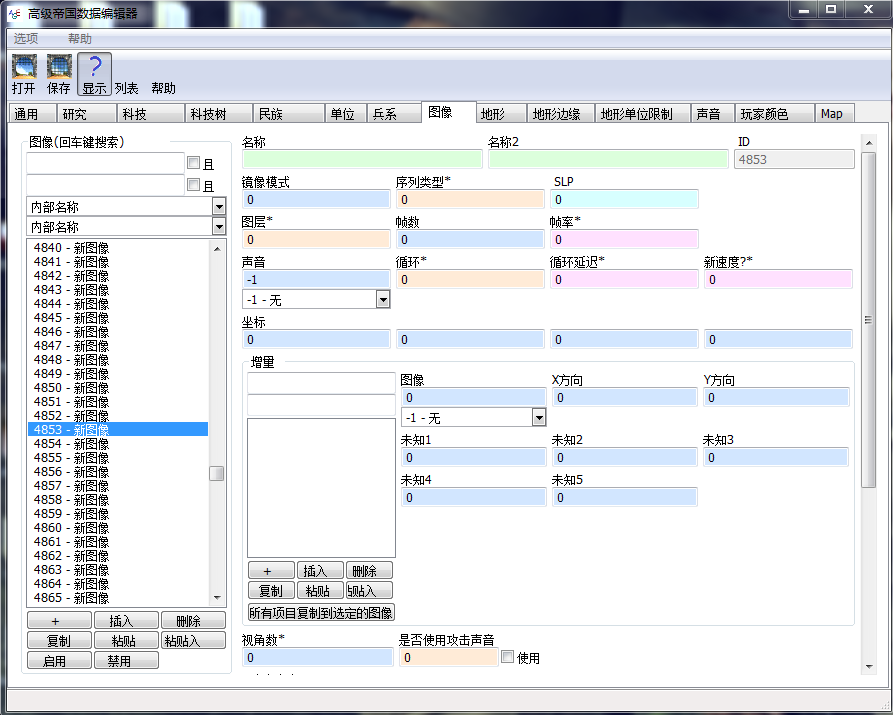Switch to the 单位 tab
The image size is (893, 715).
coord(342,114)
